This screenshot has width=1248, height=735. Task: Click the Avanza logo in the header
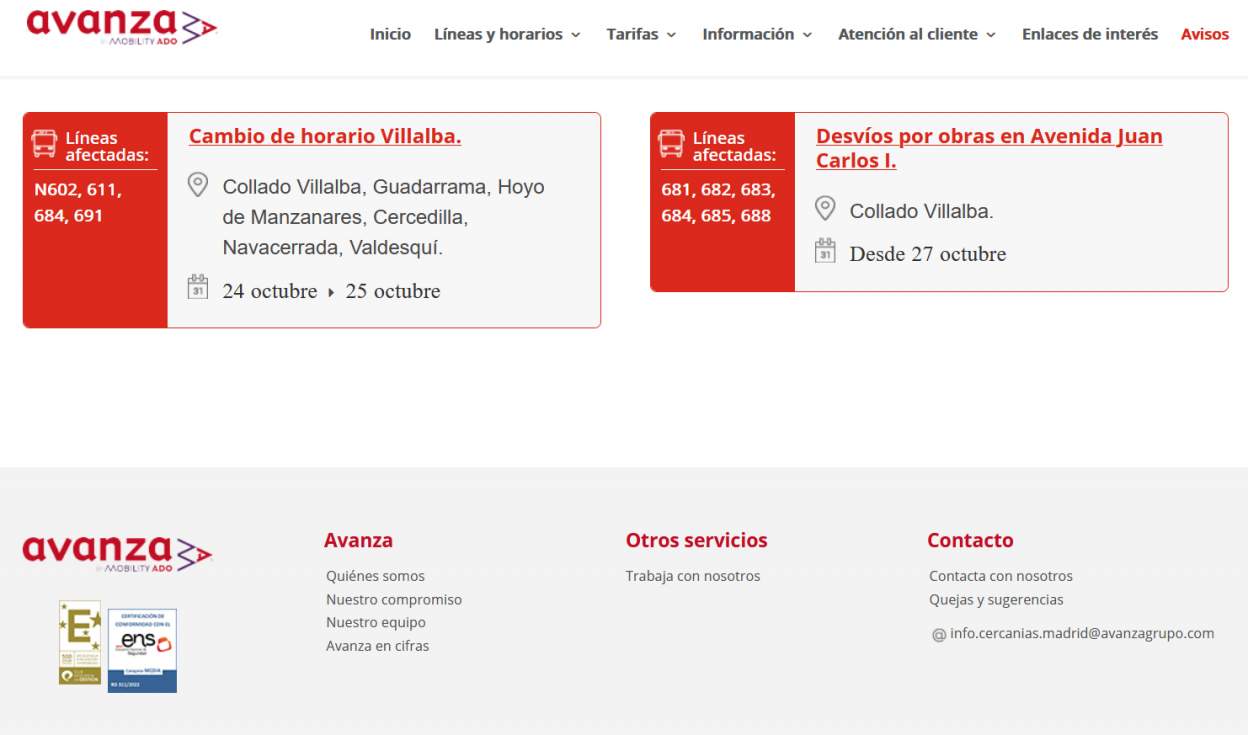coord(122,26)
